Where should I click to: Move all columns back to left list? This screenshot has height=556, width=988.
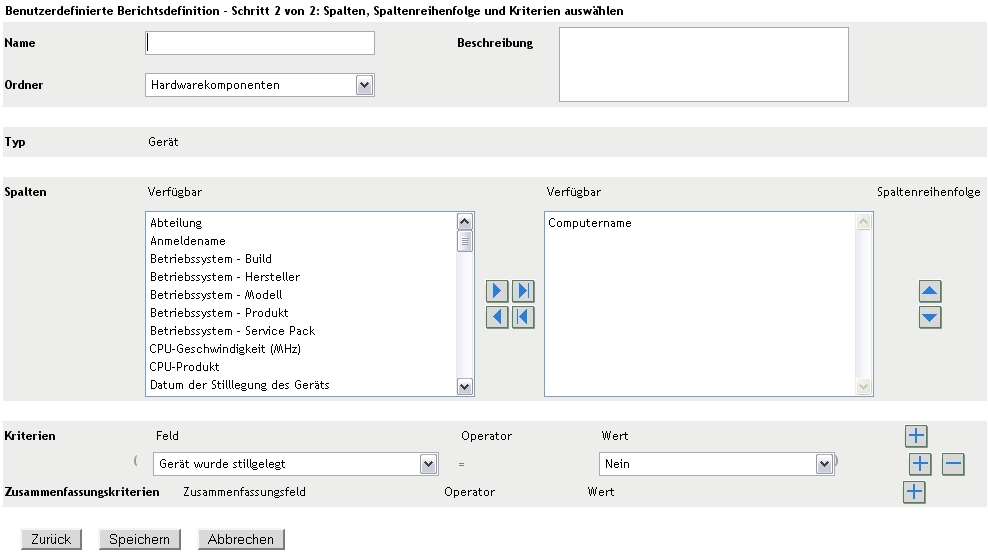[523, 317]
